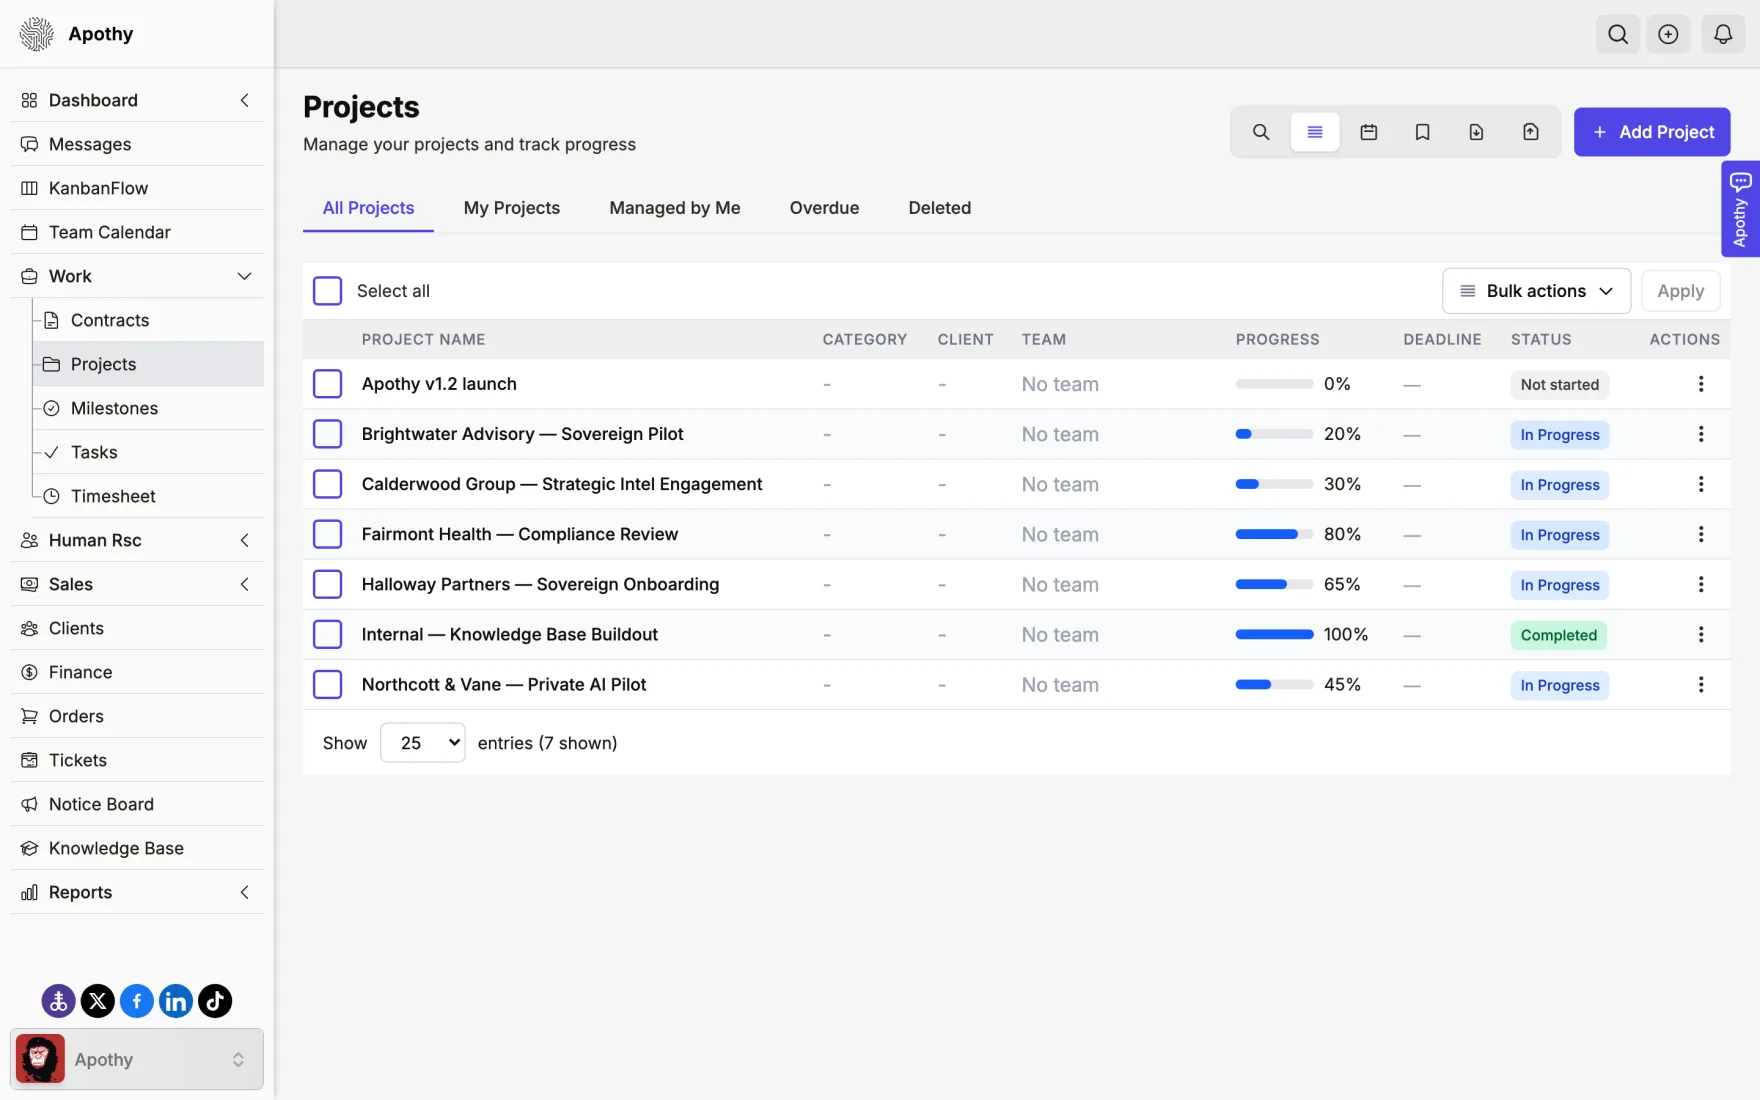Click the user avatar at sidebar bottom
The width and height of the screenshot is (1760, 1100).
point(40,1059)
